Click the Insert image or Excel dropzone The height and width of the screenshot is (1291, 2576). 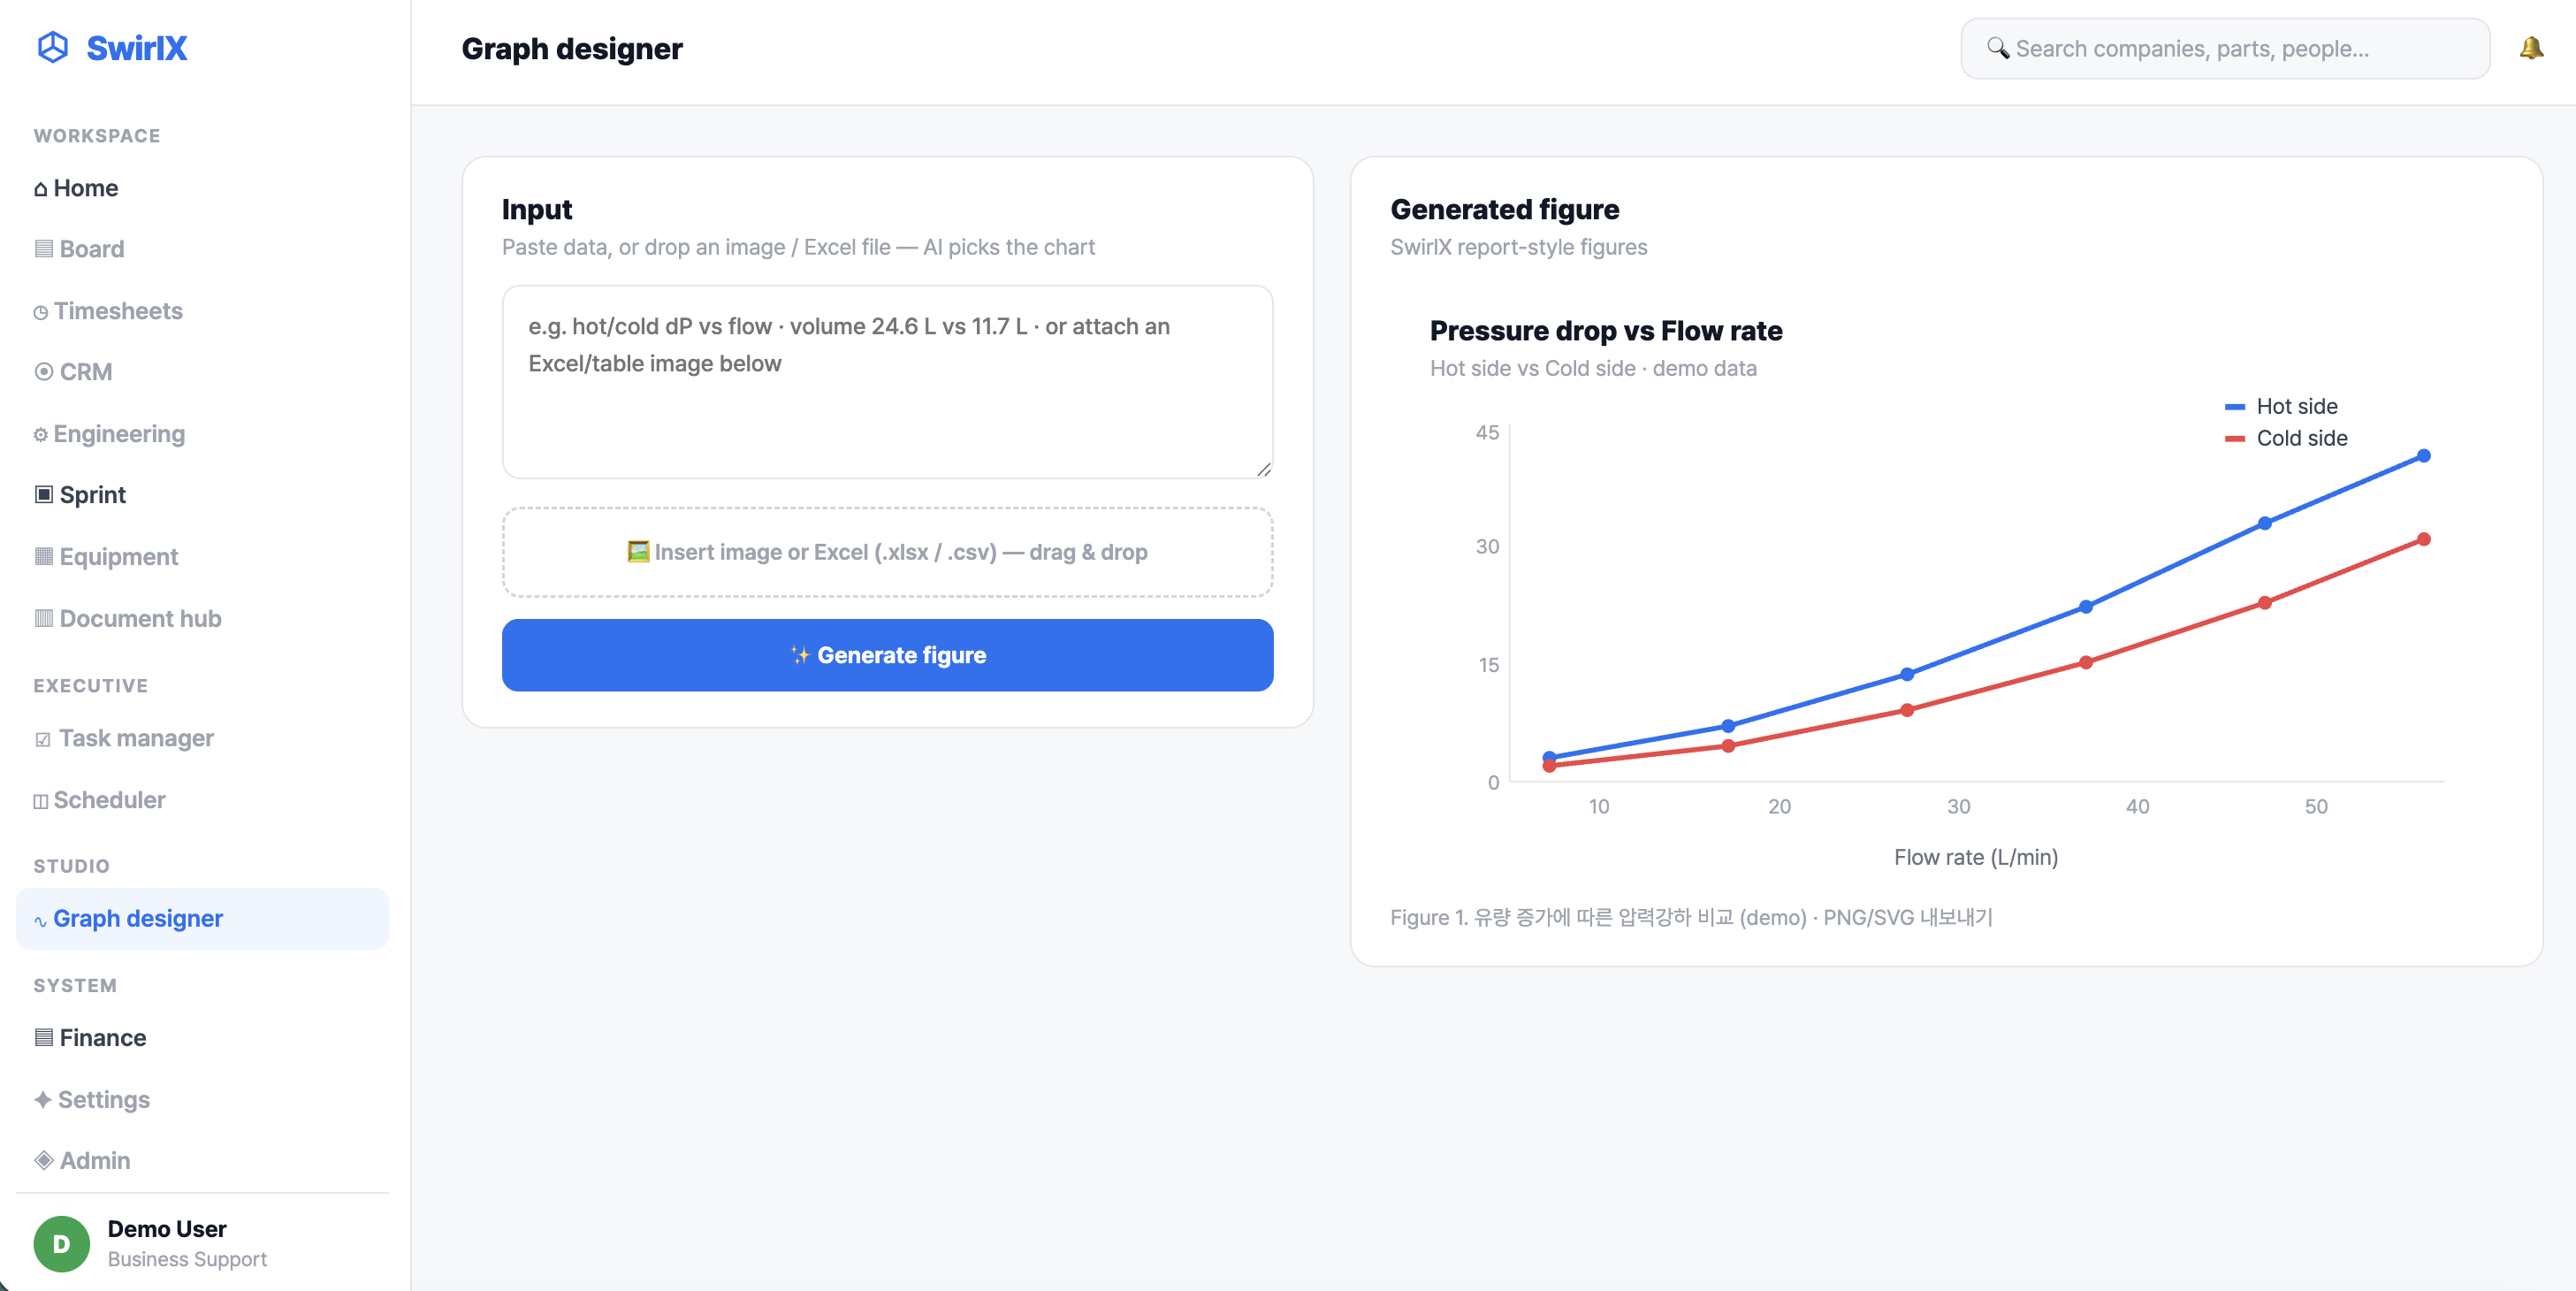pyautogui.click(x=887, y=552)
